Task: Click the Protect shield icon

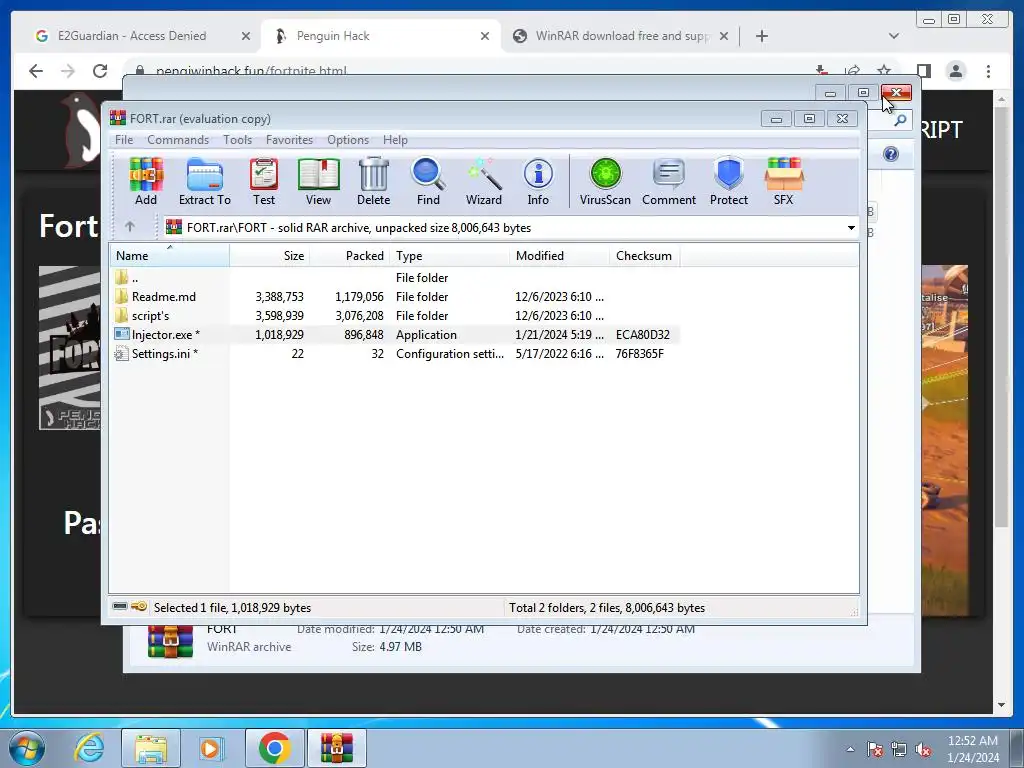Action: [729, 182]
